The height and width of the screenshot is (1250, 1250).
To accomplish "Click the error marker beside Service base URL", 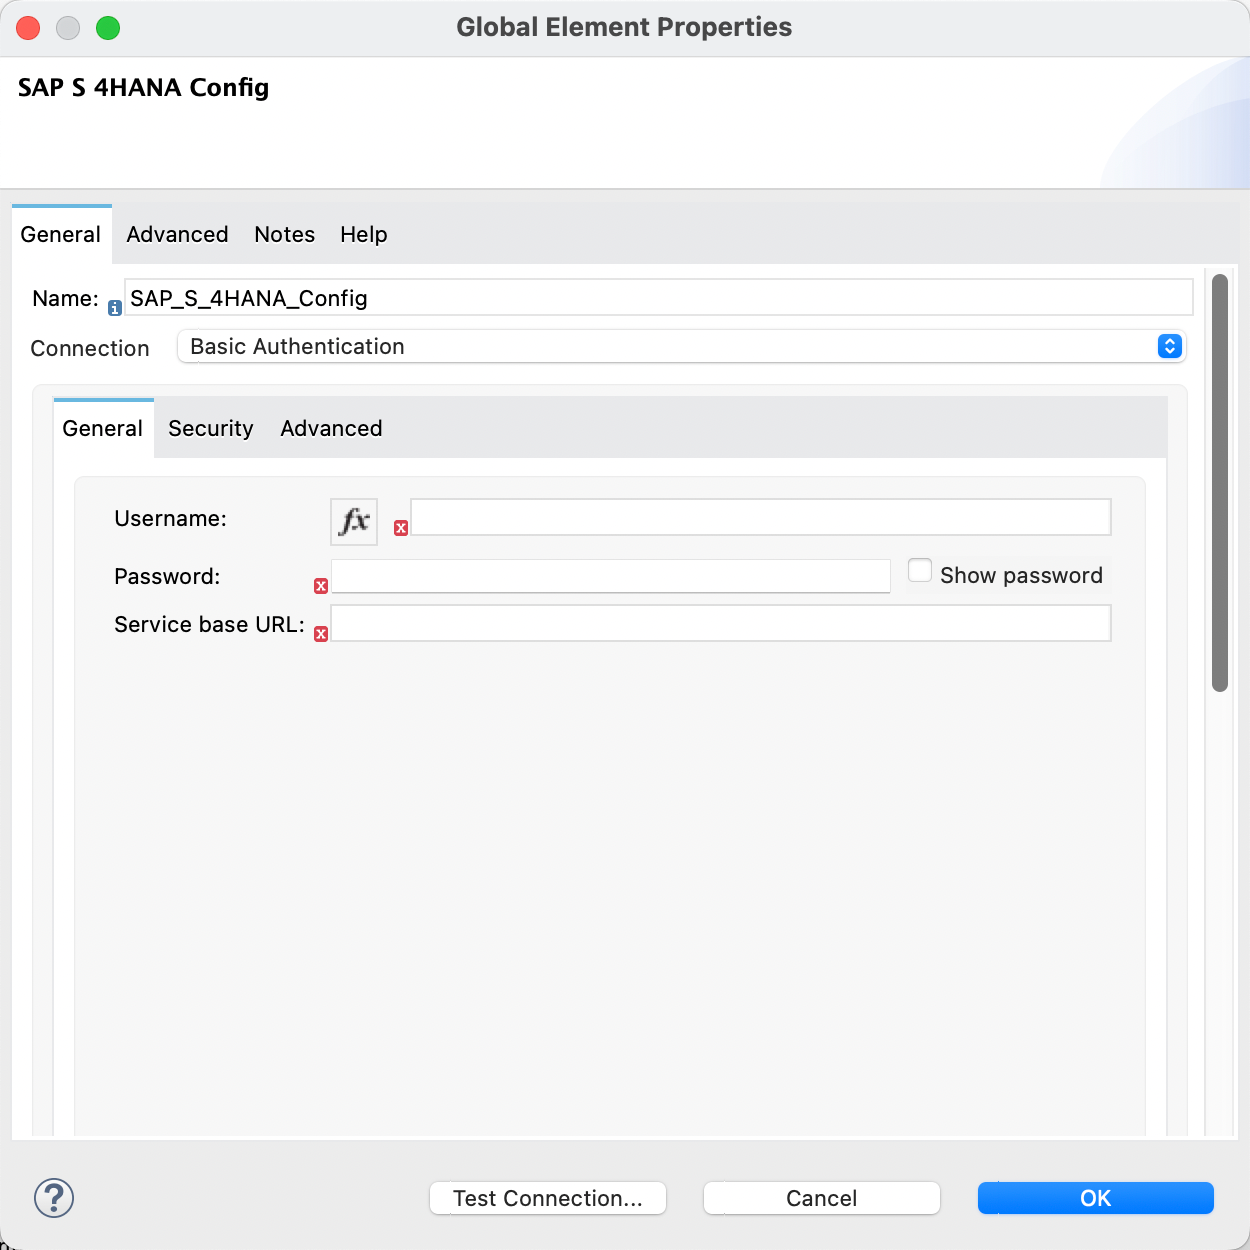I will 321,634.
